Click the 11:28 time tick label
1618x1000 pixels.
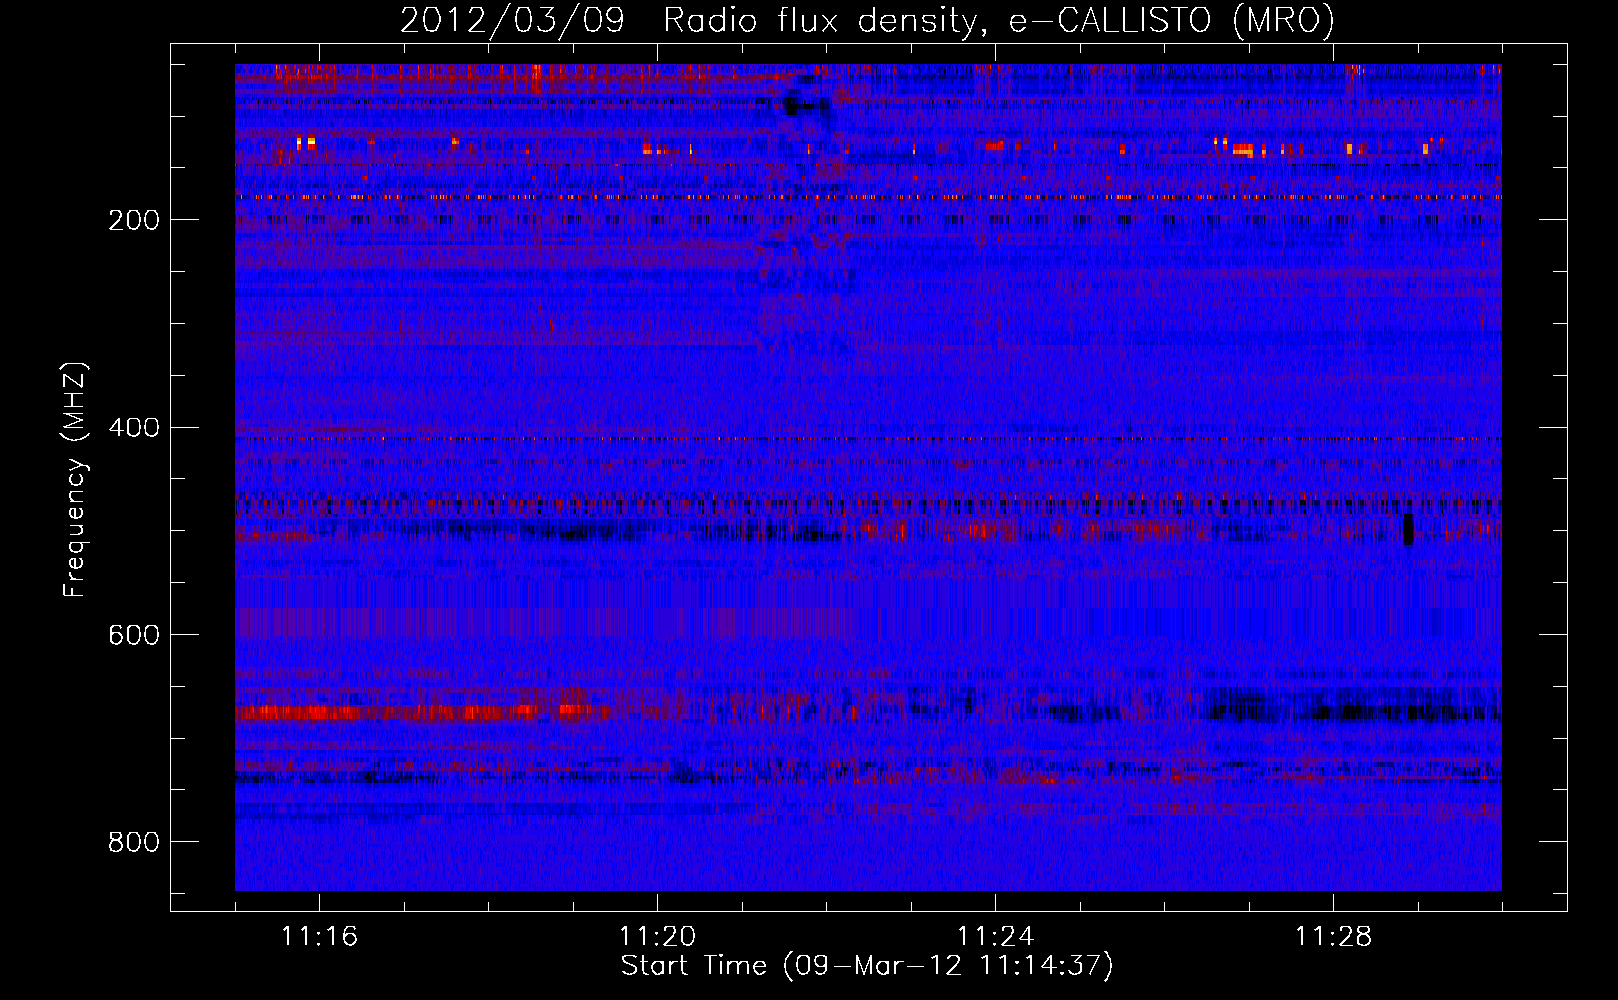click(x=1333, y=937)
